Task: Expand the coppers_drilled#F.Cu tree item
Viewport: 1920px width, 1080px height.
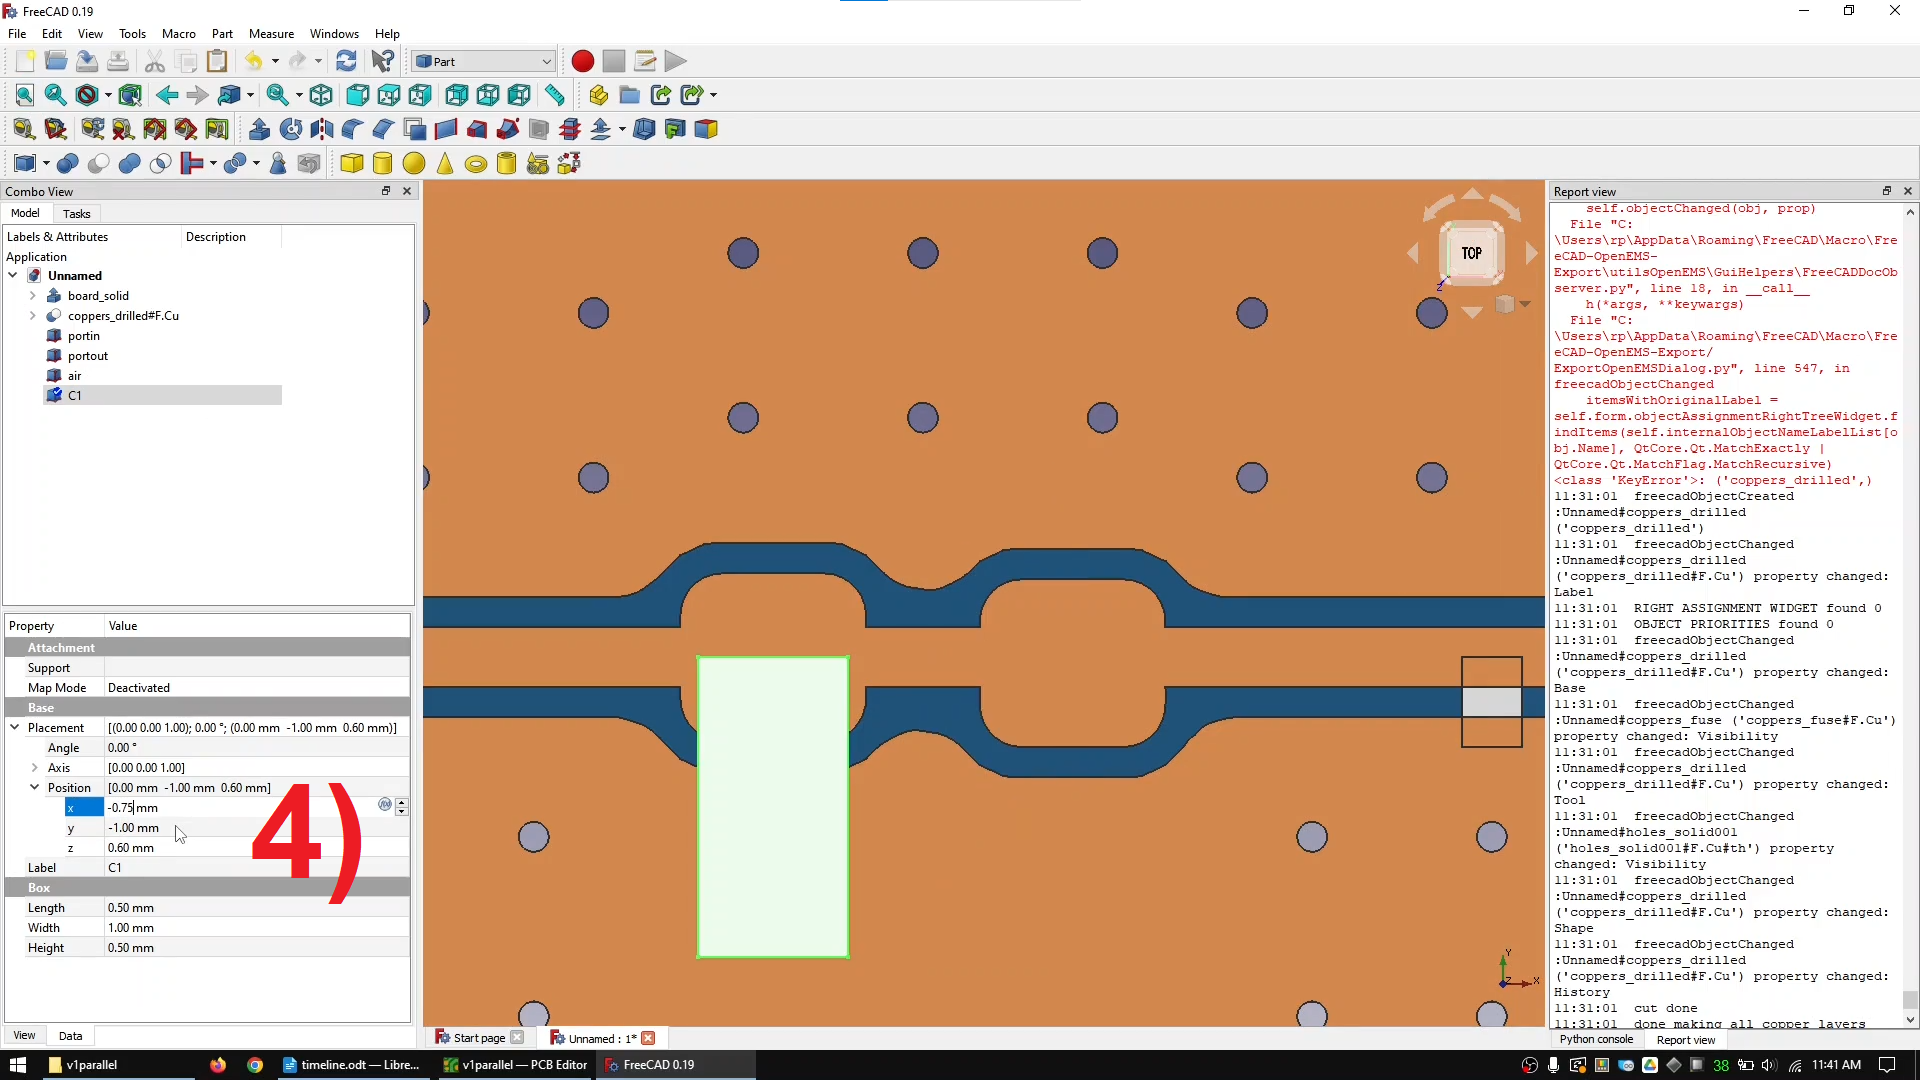Action: [x=33, y=316]
